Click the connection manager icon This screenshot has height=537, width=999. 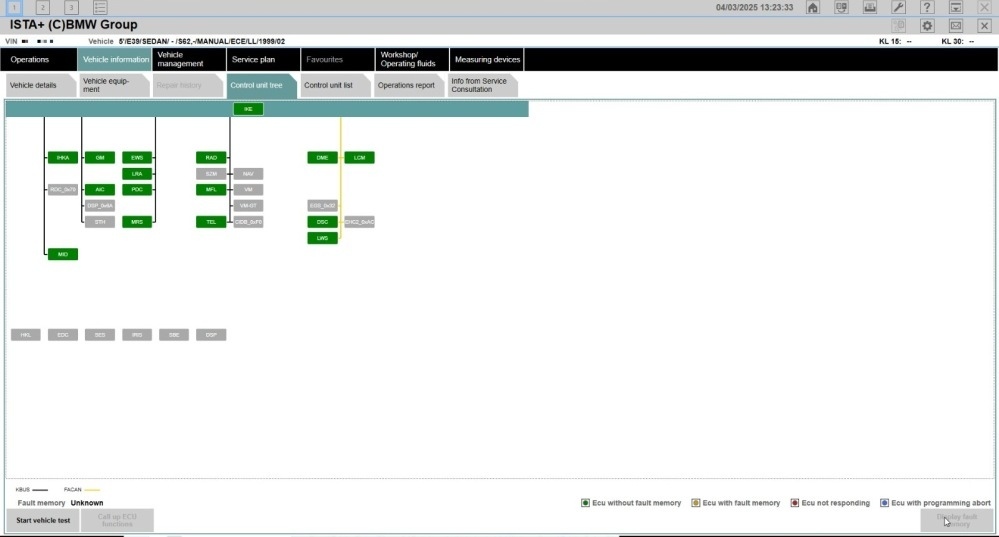pos(841,8)
